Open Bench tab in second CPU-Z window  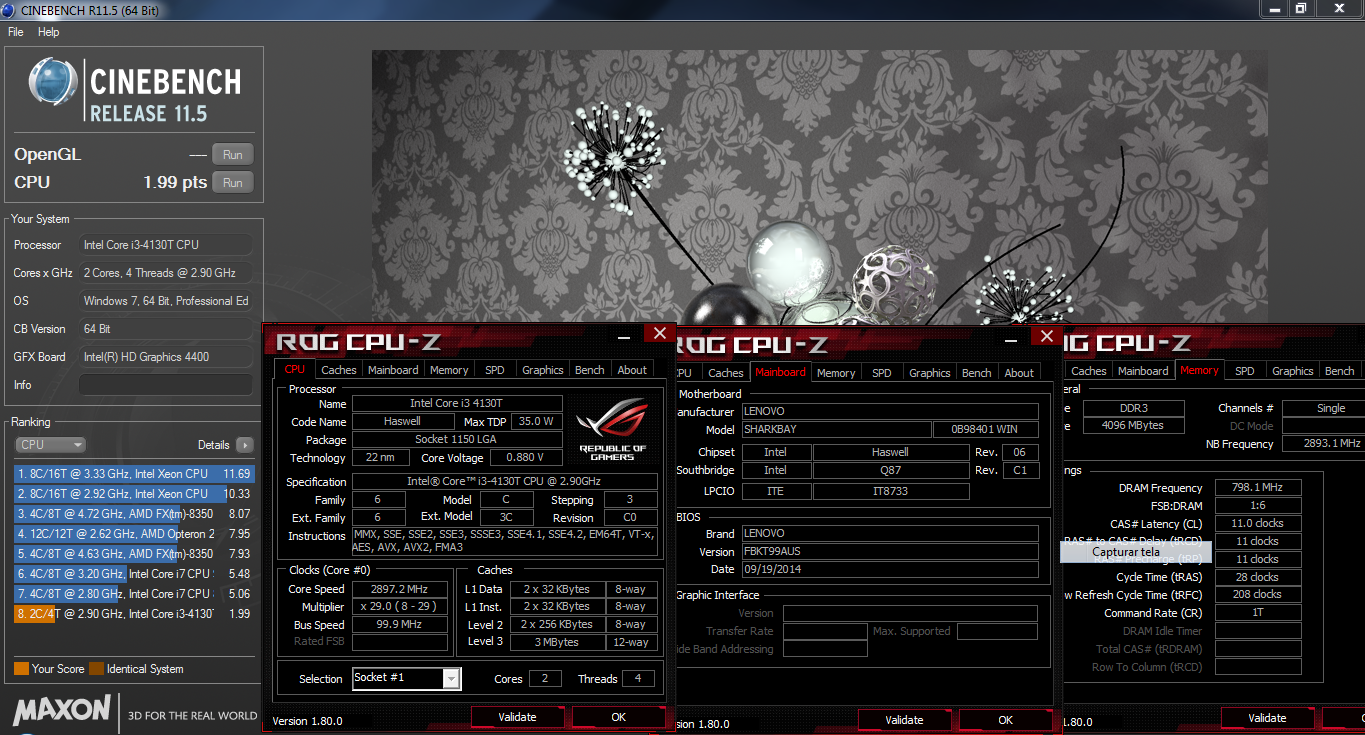(x=977, y=372)
